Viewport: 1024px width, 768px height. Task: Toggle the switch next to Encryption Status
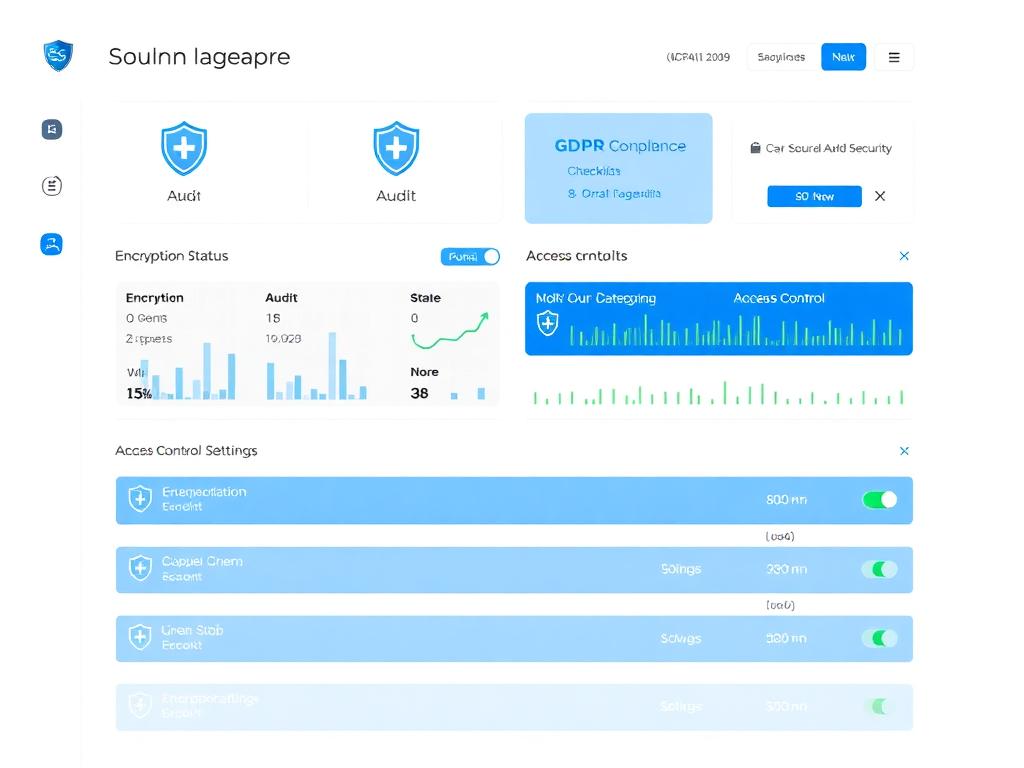coord(470,256)
